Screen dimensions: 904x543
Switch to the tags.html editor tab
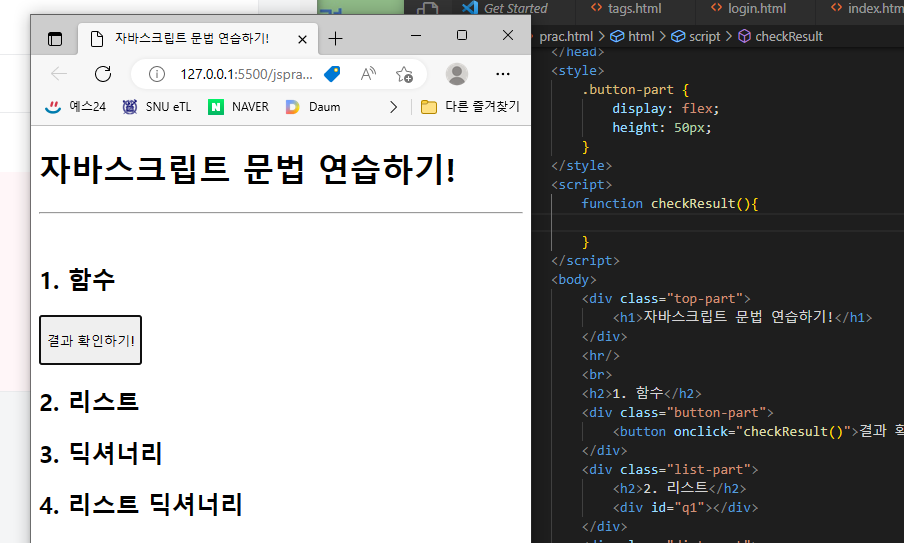pos(626,8)
